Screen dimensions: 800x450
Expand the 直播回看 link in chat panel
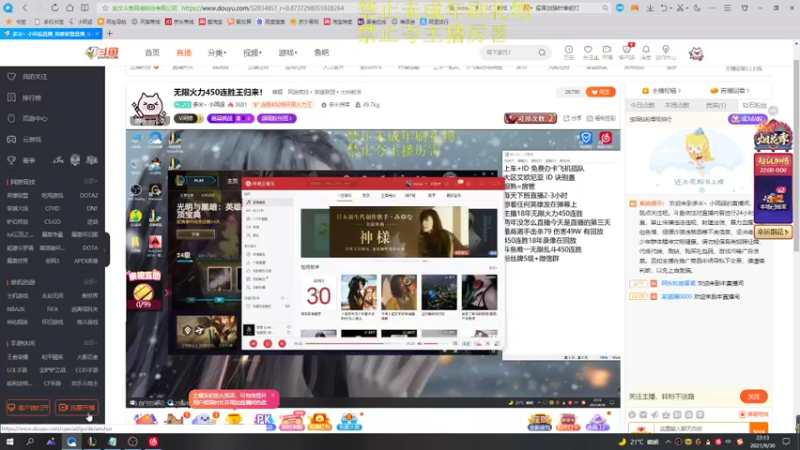(x=730, y=91)
